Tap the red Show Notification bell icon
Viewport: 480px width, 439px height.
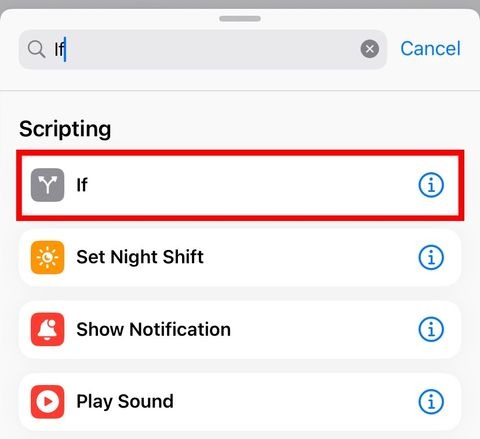point(48,329)
